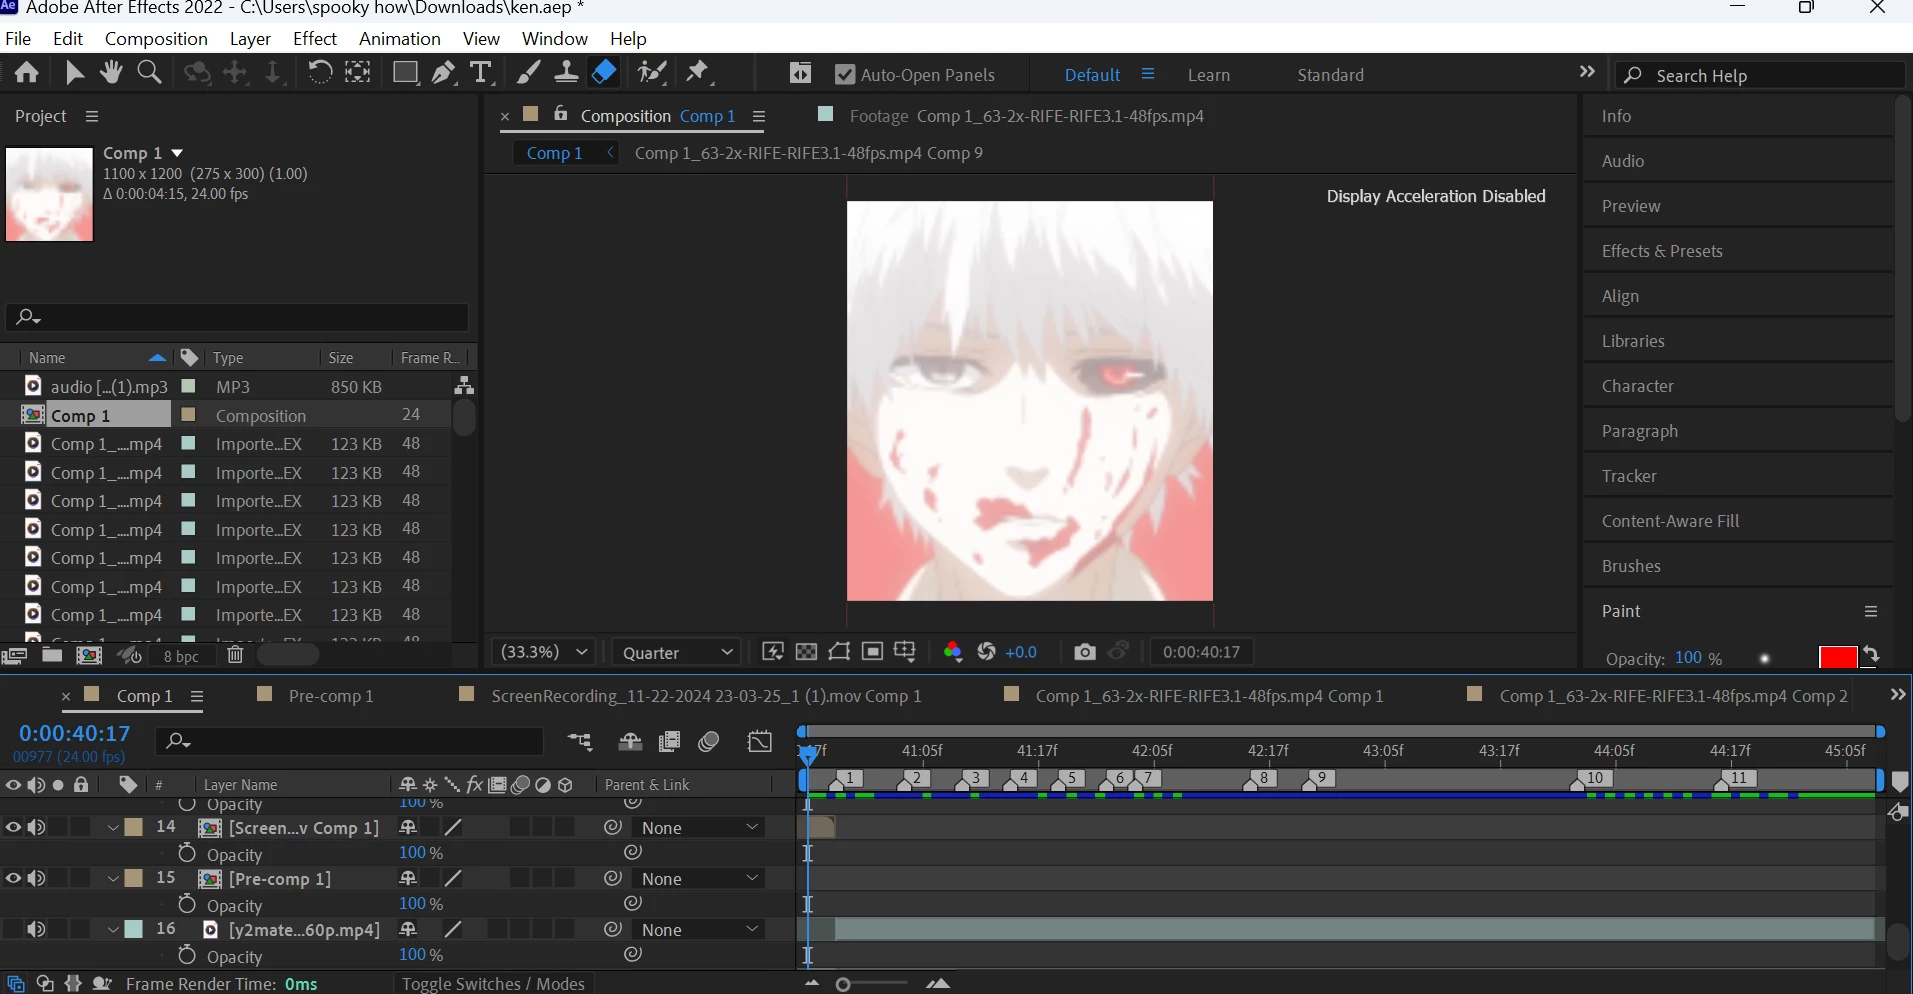This screenshot has width=1913, height=994.
Task: Open the Paint panel menu icon
Action: (x=1871, y=611)
